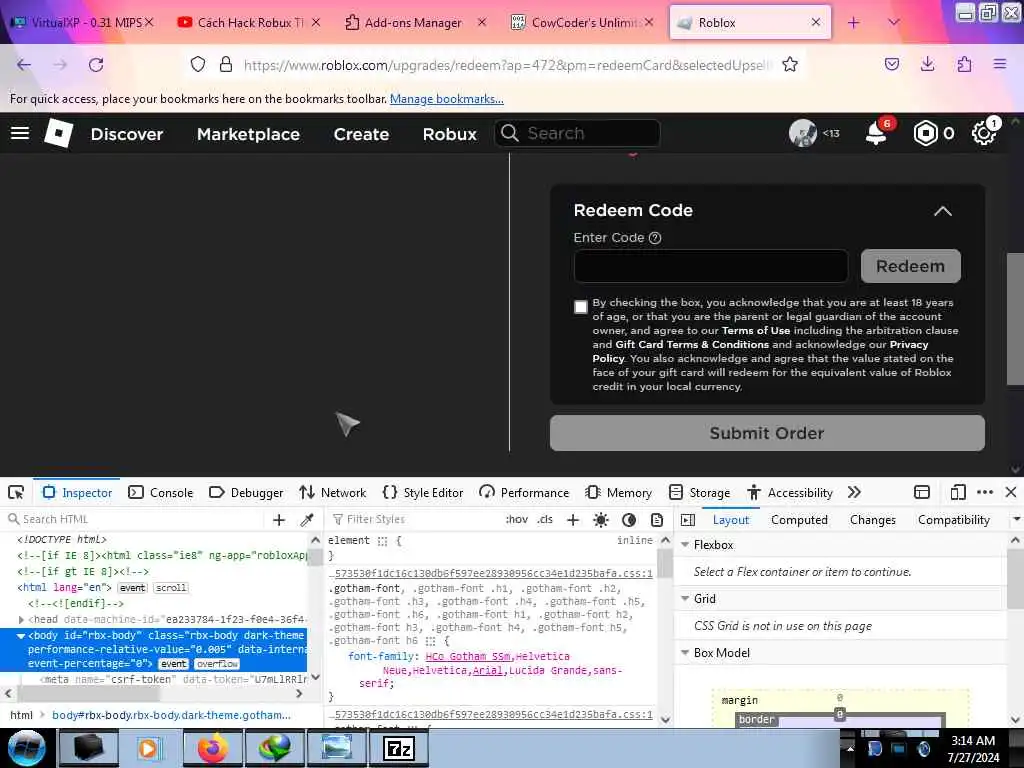Activate the element picker tool in DevTools

16,492
